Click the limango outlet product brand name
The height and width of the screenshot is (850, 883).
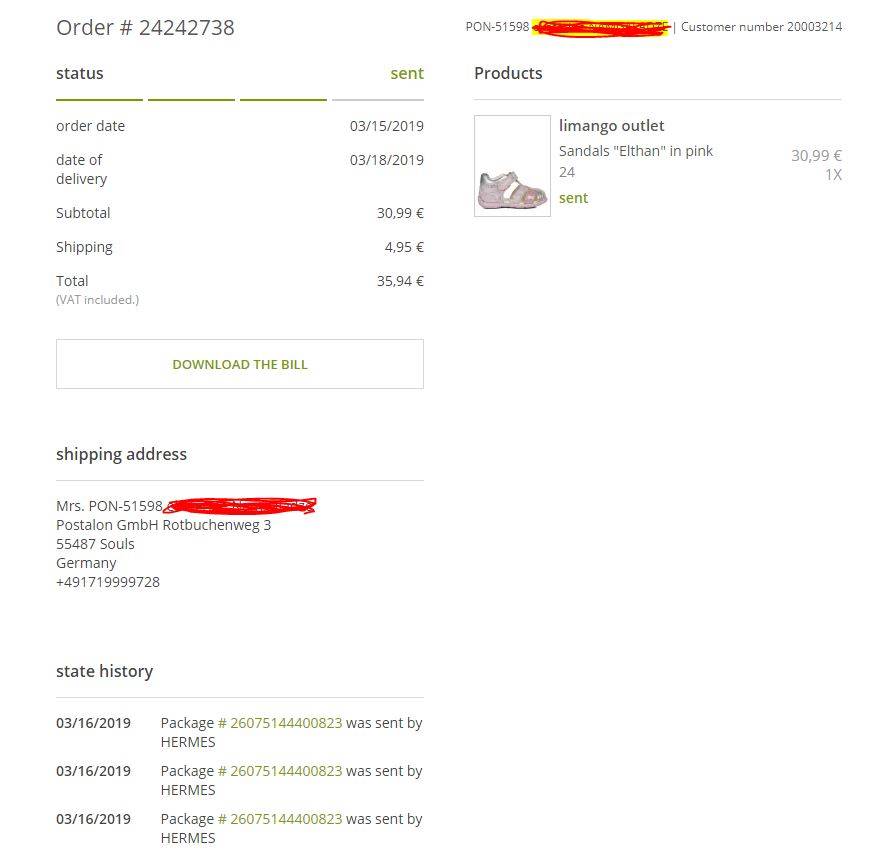click(611, 126)
